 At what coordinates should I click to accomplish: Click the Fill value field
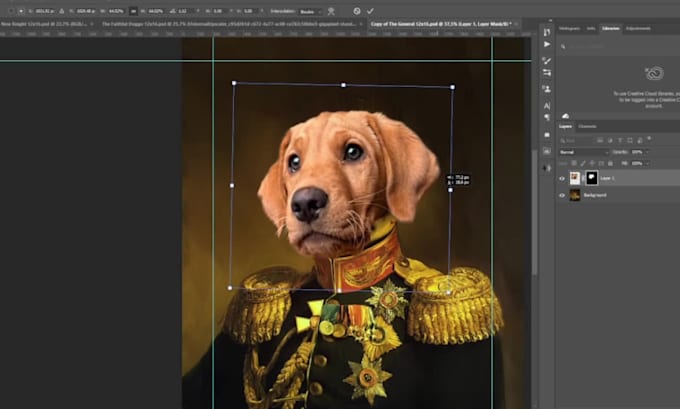point(637,164)
